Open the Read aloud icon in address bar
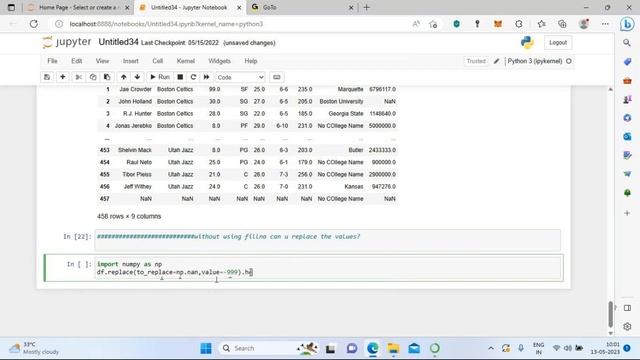The height and width of the screenshot is (360, 640). coord(416,24)
